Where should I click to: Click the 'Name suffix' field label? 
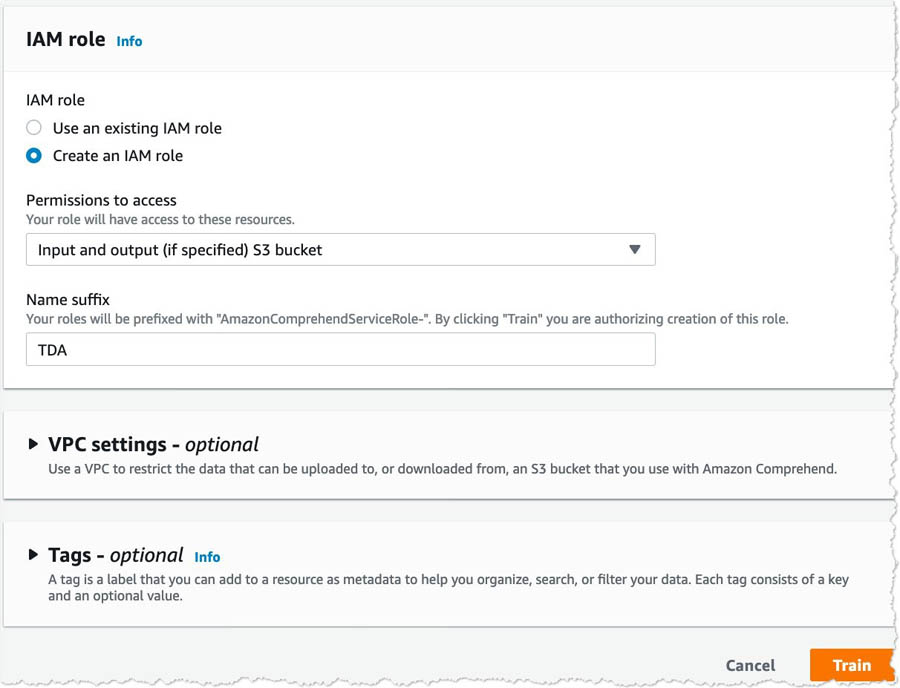(x=68, y=300)
